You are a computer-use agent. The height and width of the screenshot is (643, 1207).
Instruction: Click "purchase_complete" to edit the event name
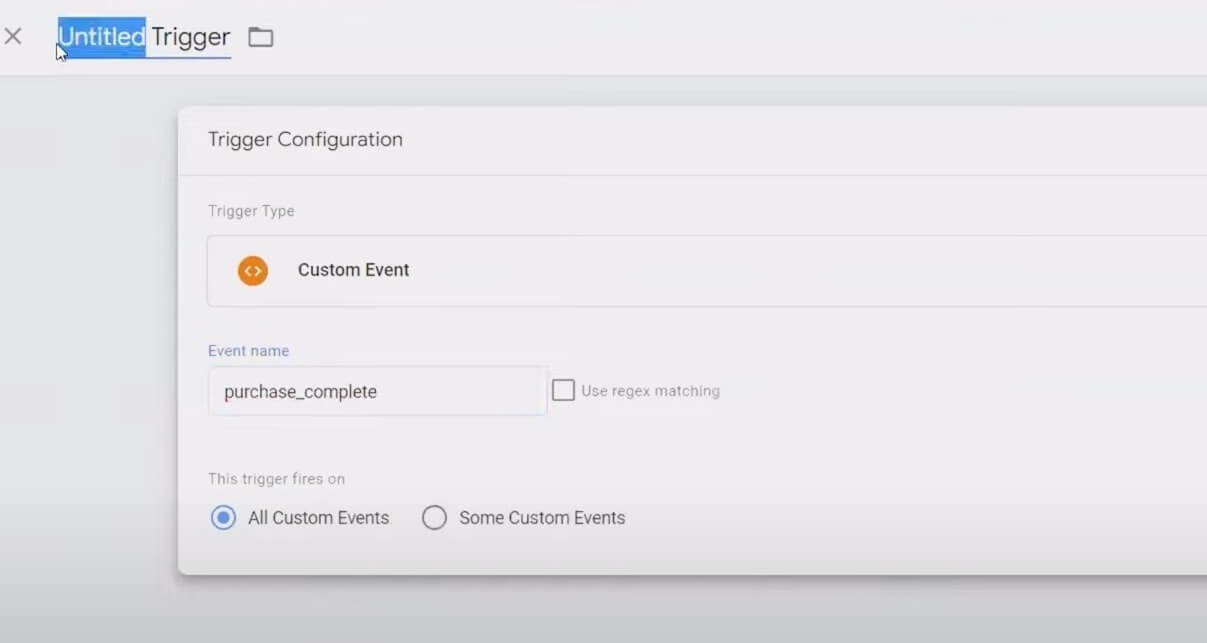coord(300,391)
